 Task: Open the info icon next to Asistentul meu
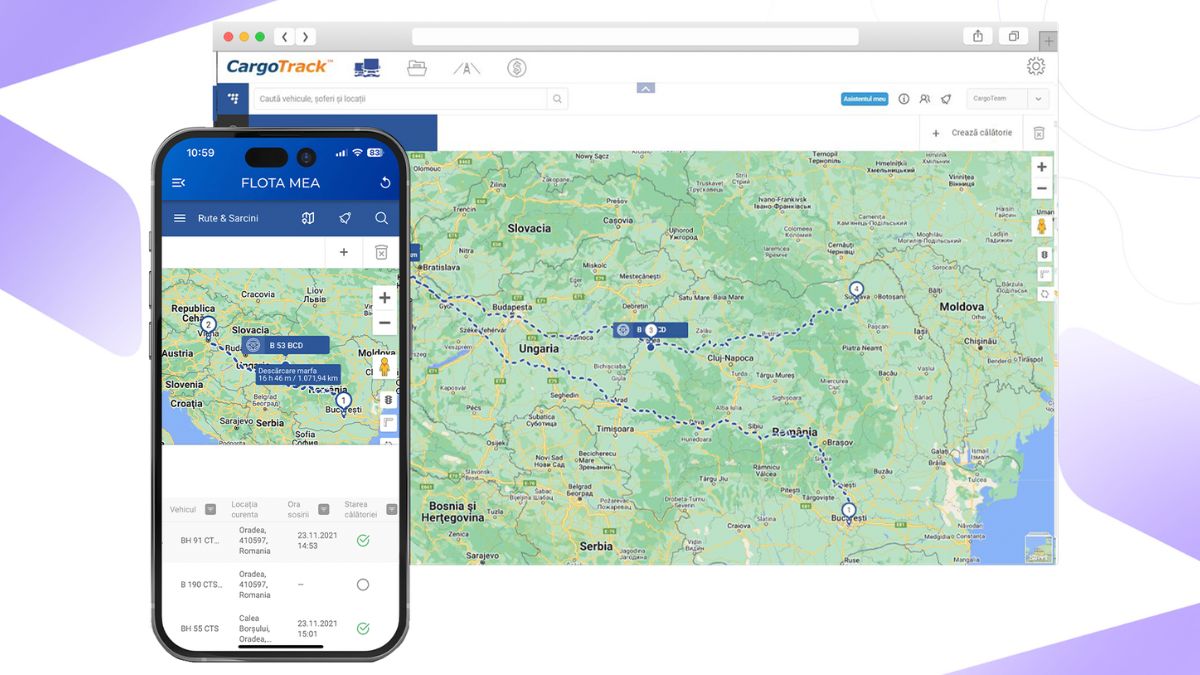904,99
